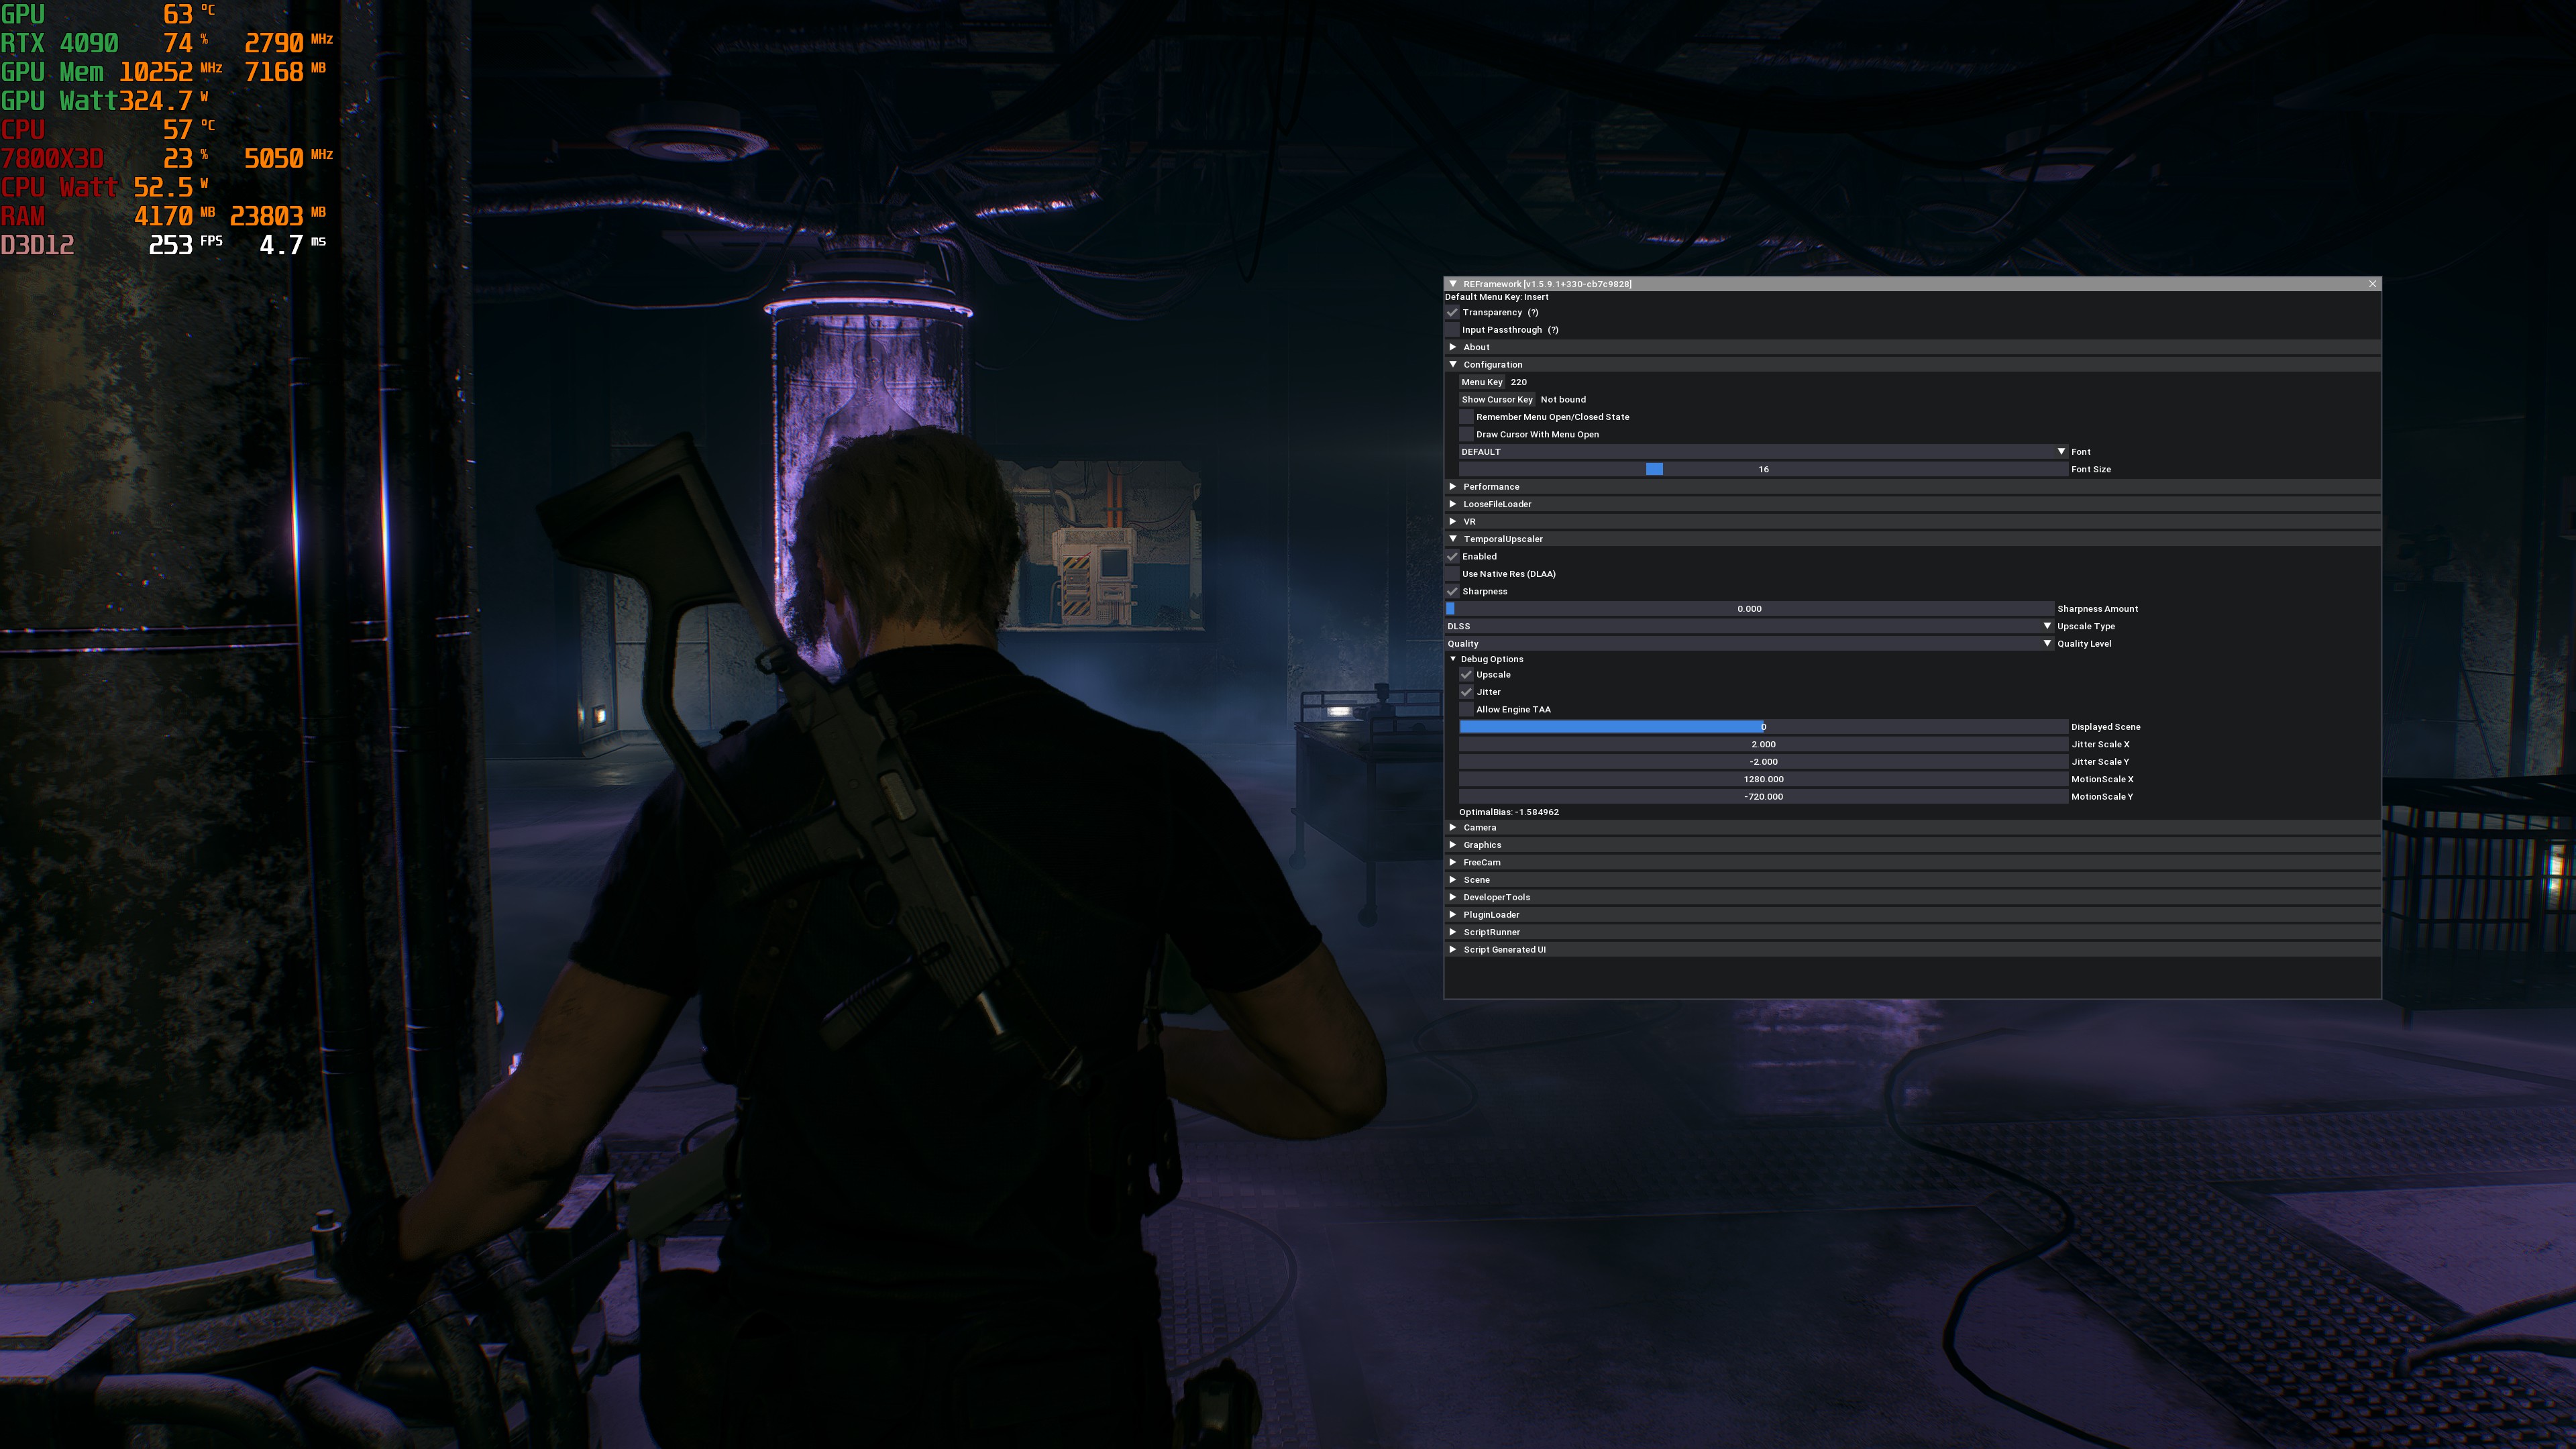Click the MotionScale Y value field
The image size is (2576, 1449).
click(x=1763, y=797)
